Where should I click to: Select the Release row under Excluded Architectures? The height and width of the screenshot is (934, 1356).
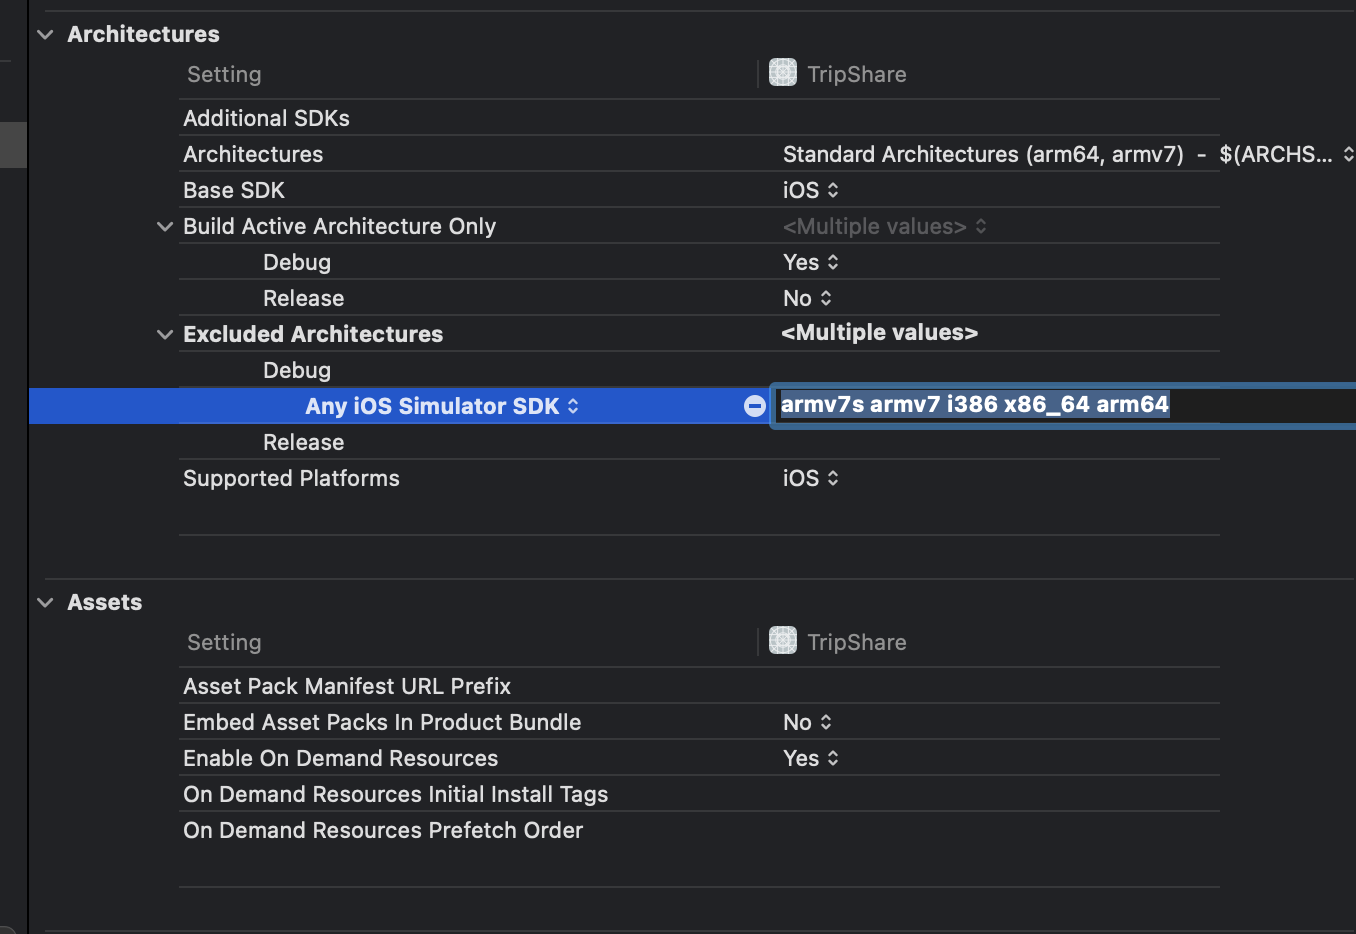click(x=303, y=442)
